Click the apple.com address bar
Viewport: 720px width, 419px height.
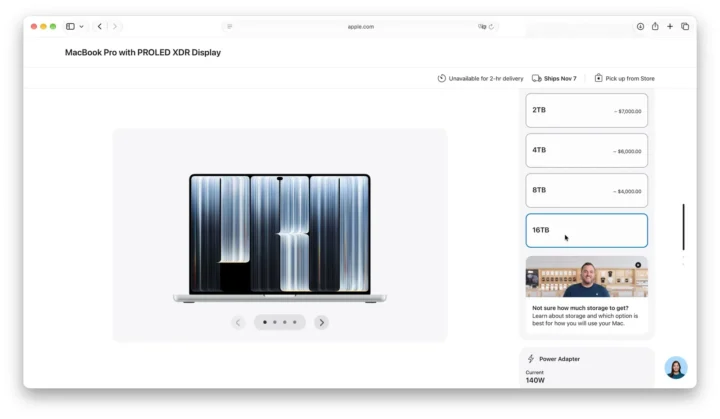(360, 27)
